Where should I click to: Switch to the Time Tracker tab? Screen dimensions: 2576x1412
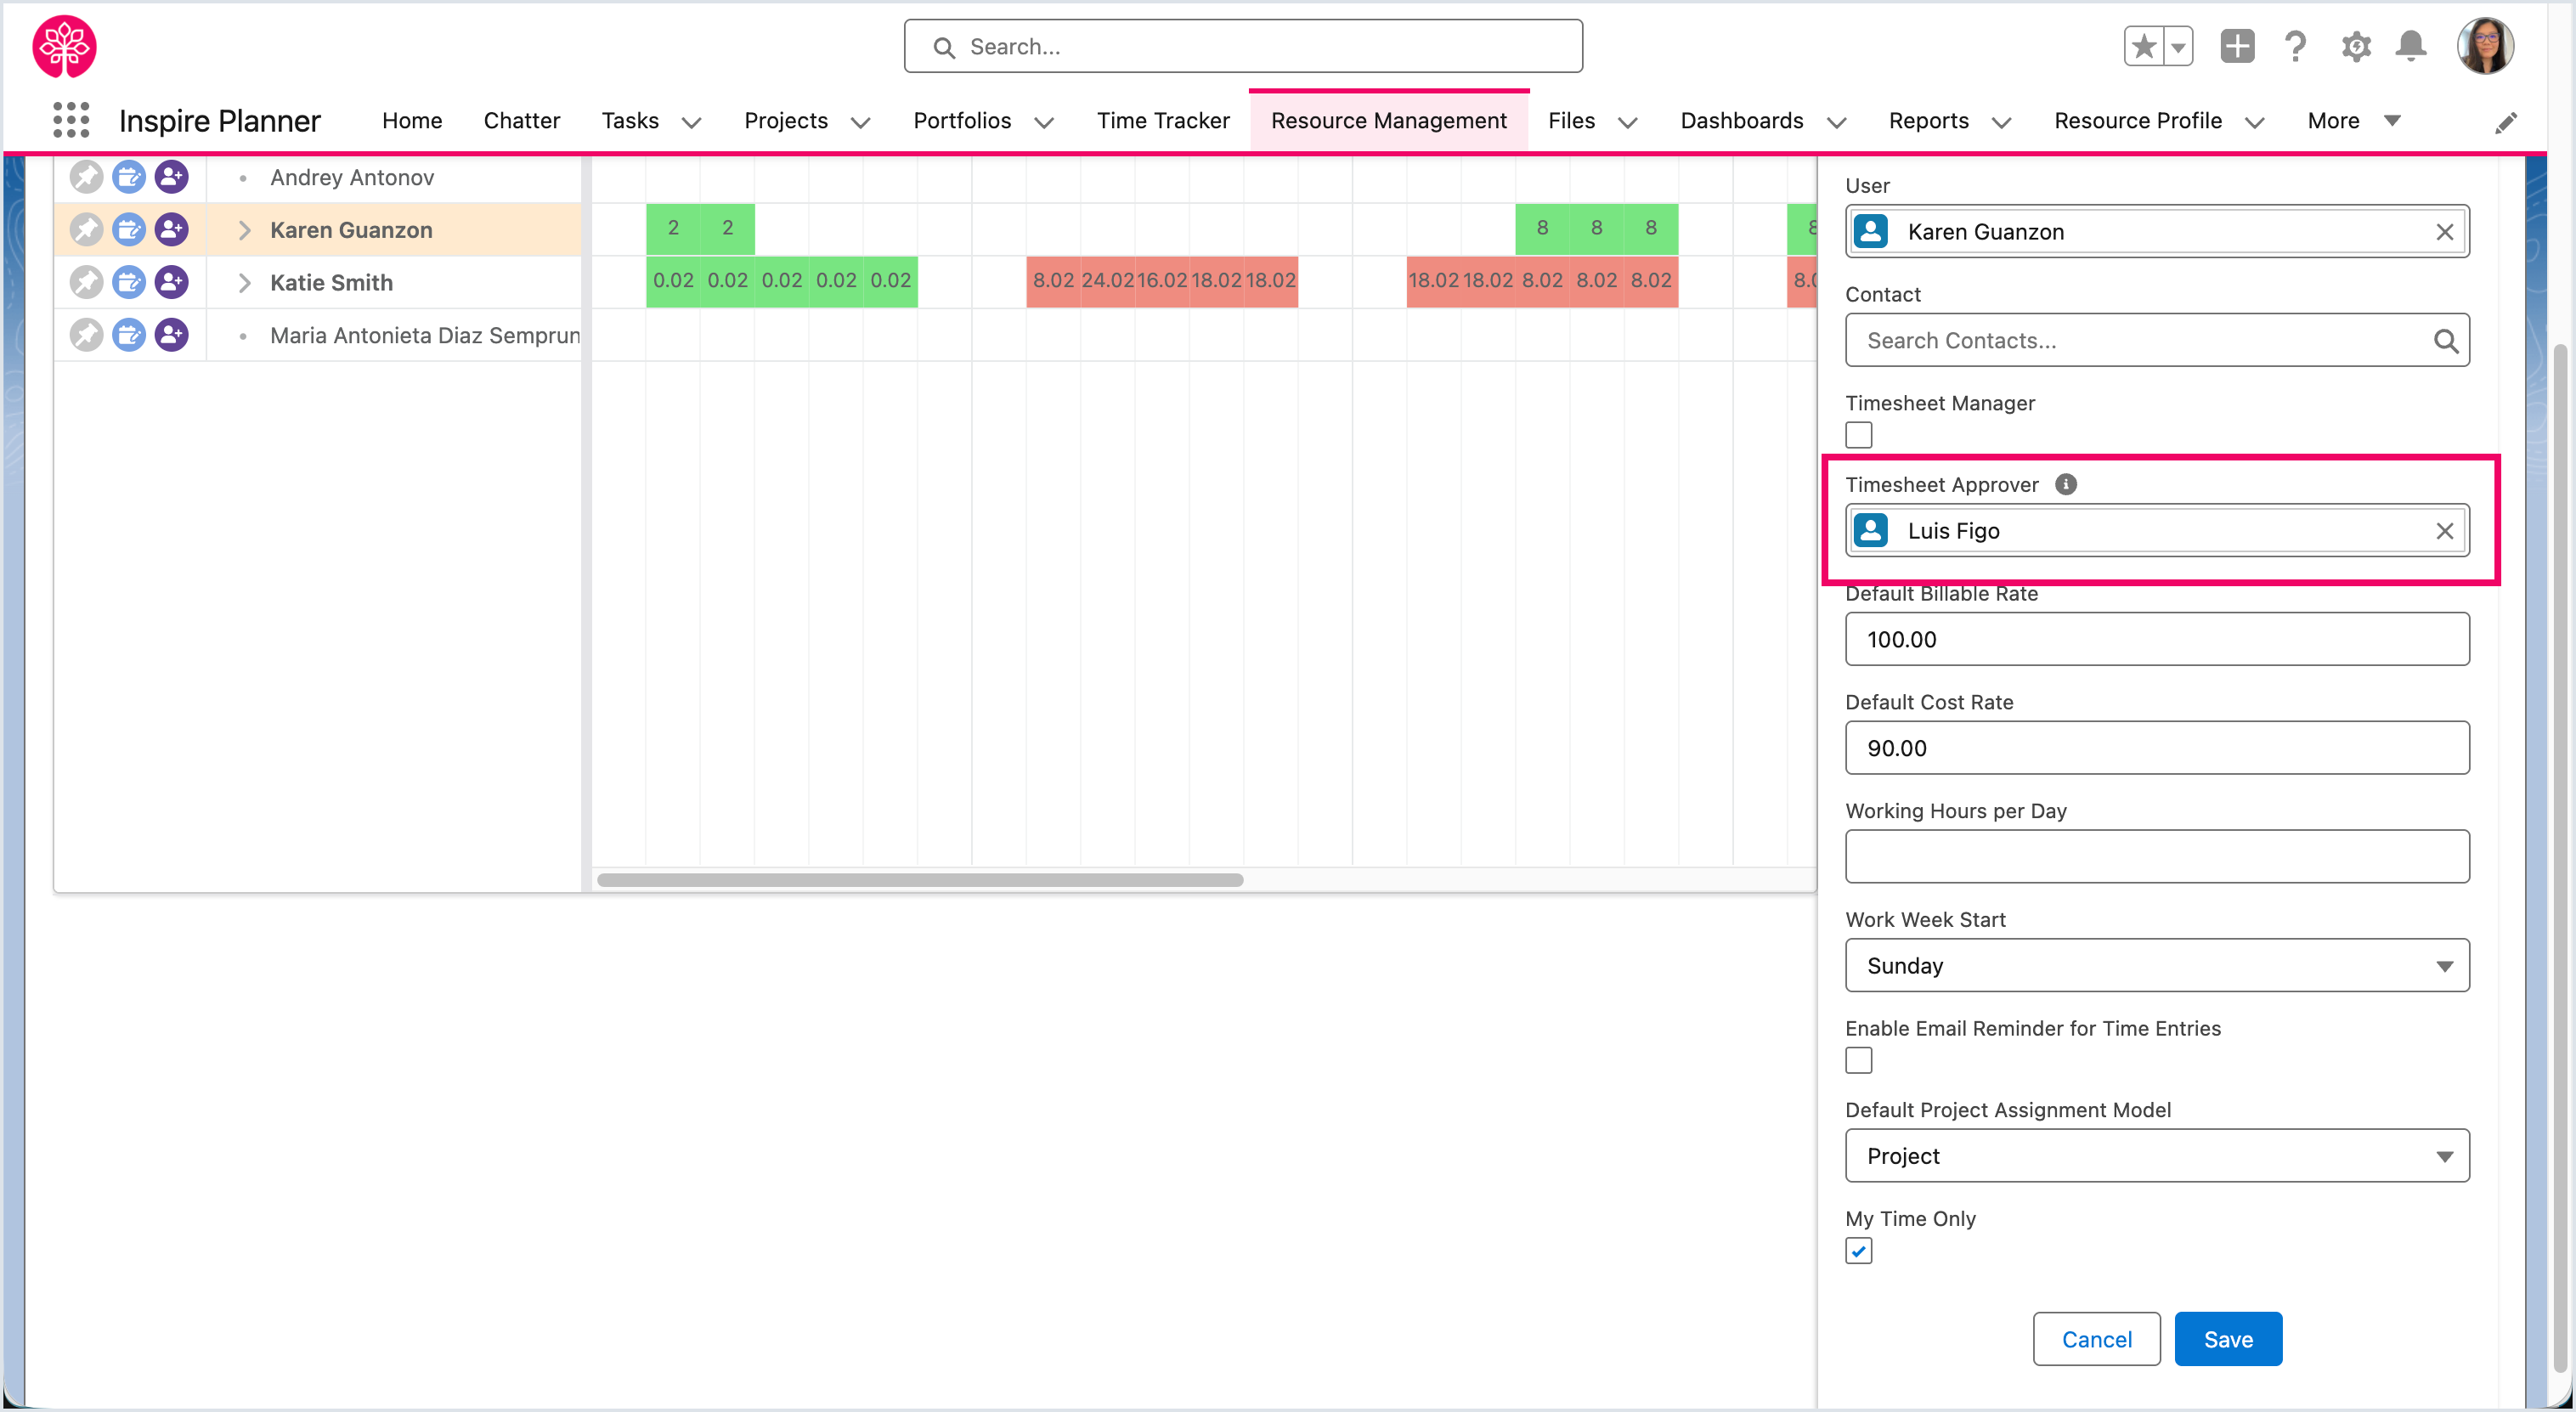click(1162, 120)
